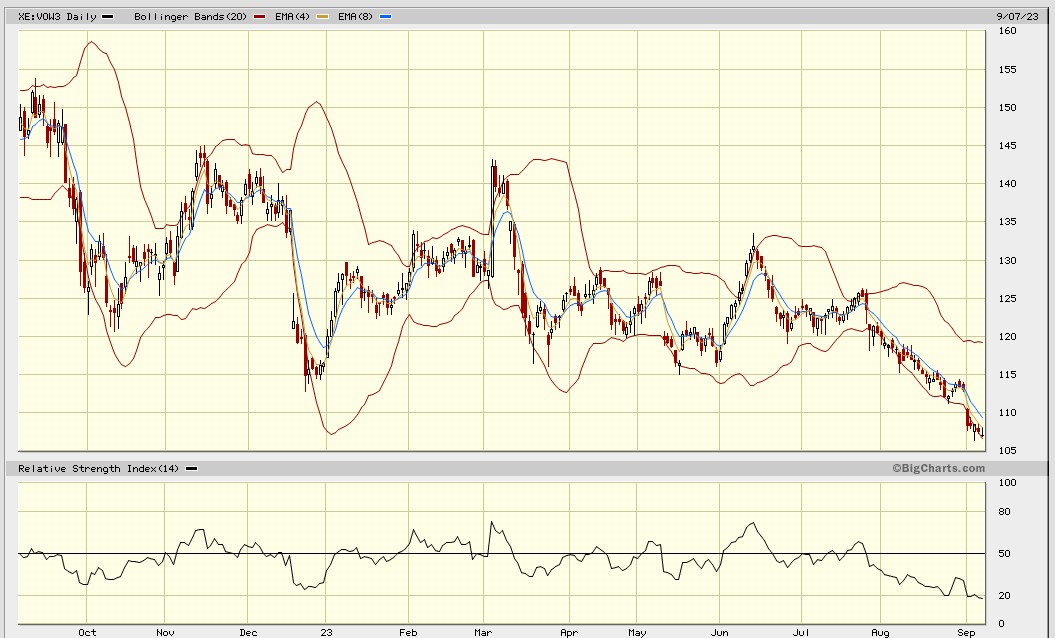Open options via the EMA(4) tan marker

pos(322,15)
